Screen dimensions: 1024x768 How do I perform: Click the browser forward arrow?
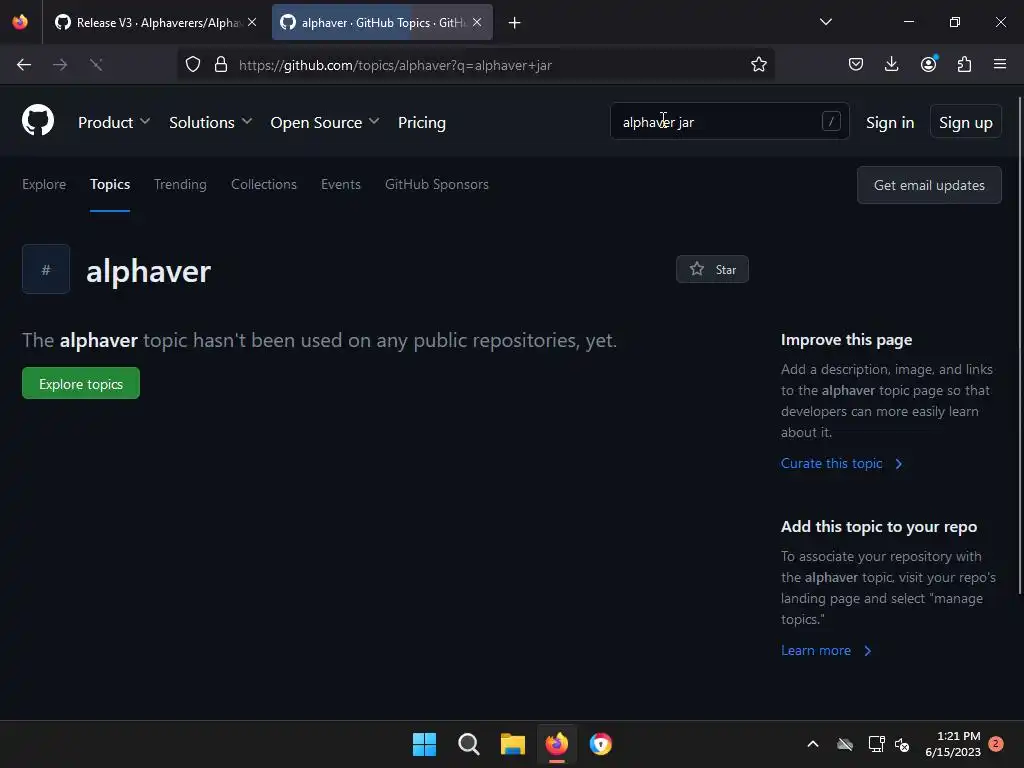coord(60,65)
